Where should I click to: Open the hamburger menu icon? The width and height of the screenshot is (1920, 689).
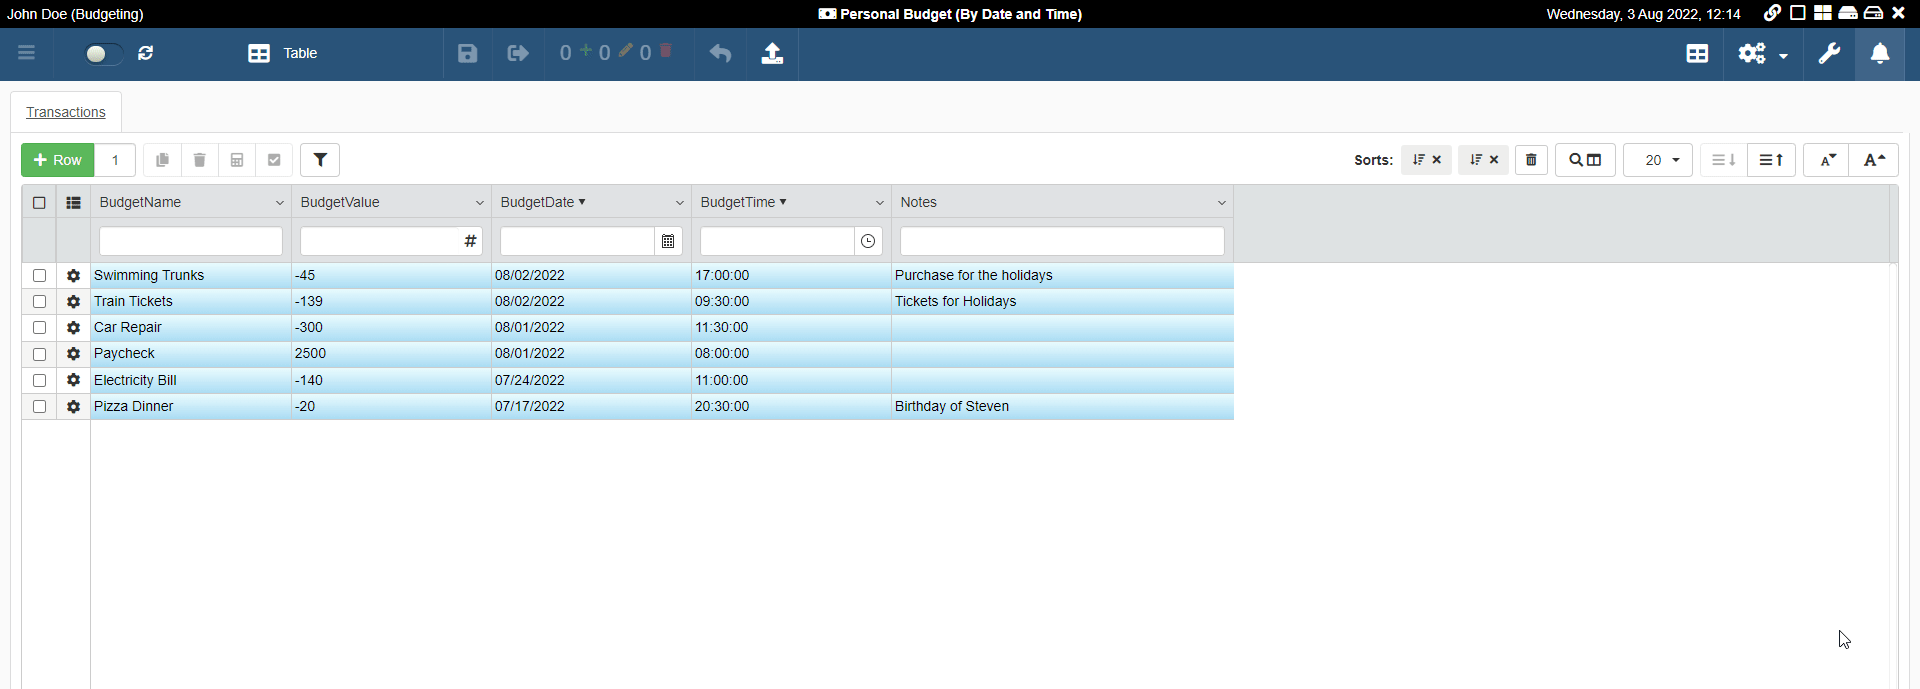(27, 54)
